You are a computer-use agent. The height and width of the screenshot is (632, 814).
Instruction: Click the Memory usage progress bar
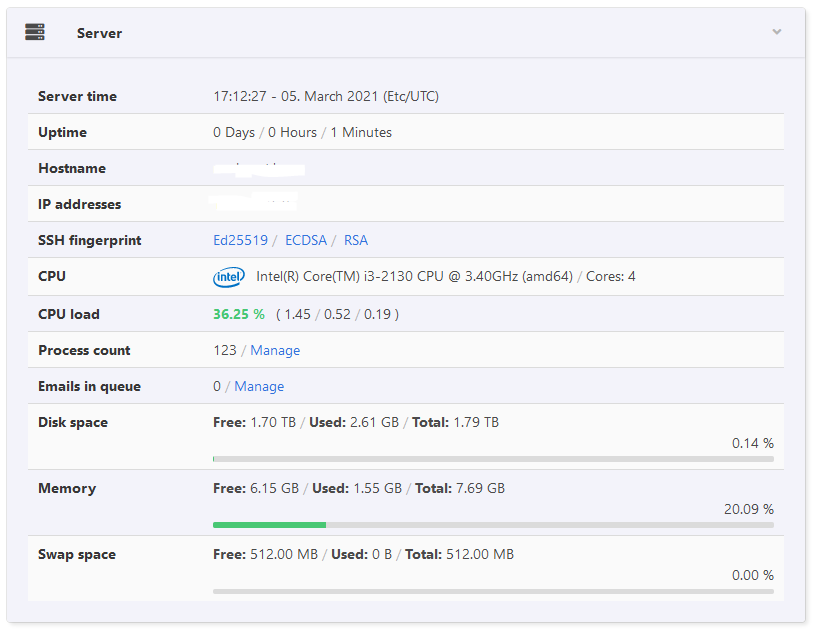pos(493,524)
